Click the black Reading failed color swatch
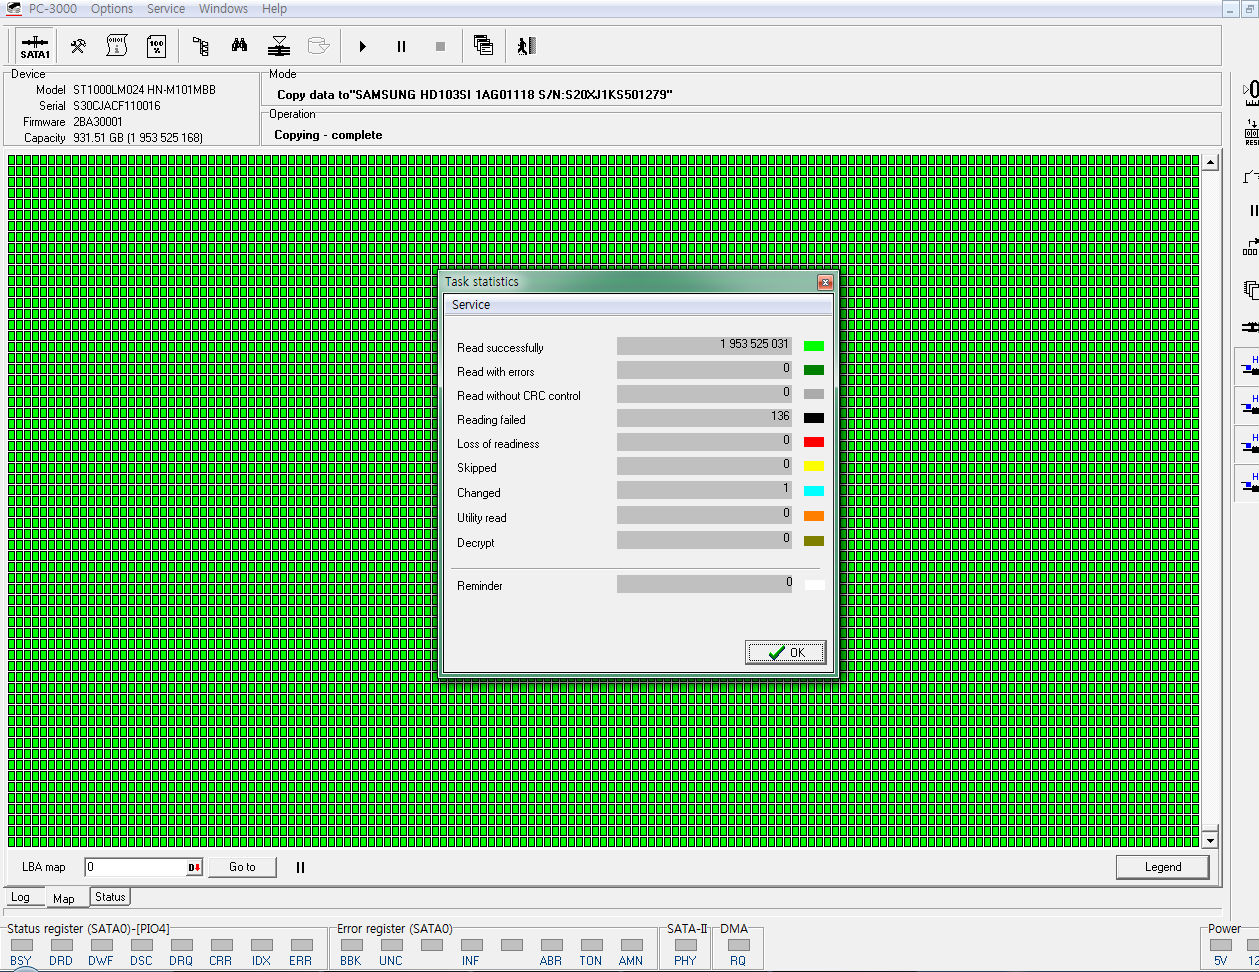The height and width of the screenshot is (972, 1259). 813,418
